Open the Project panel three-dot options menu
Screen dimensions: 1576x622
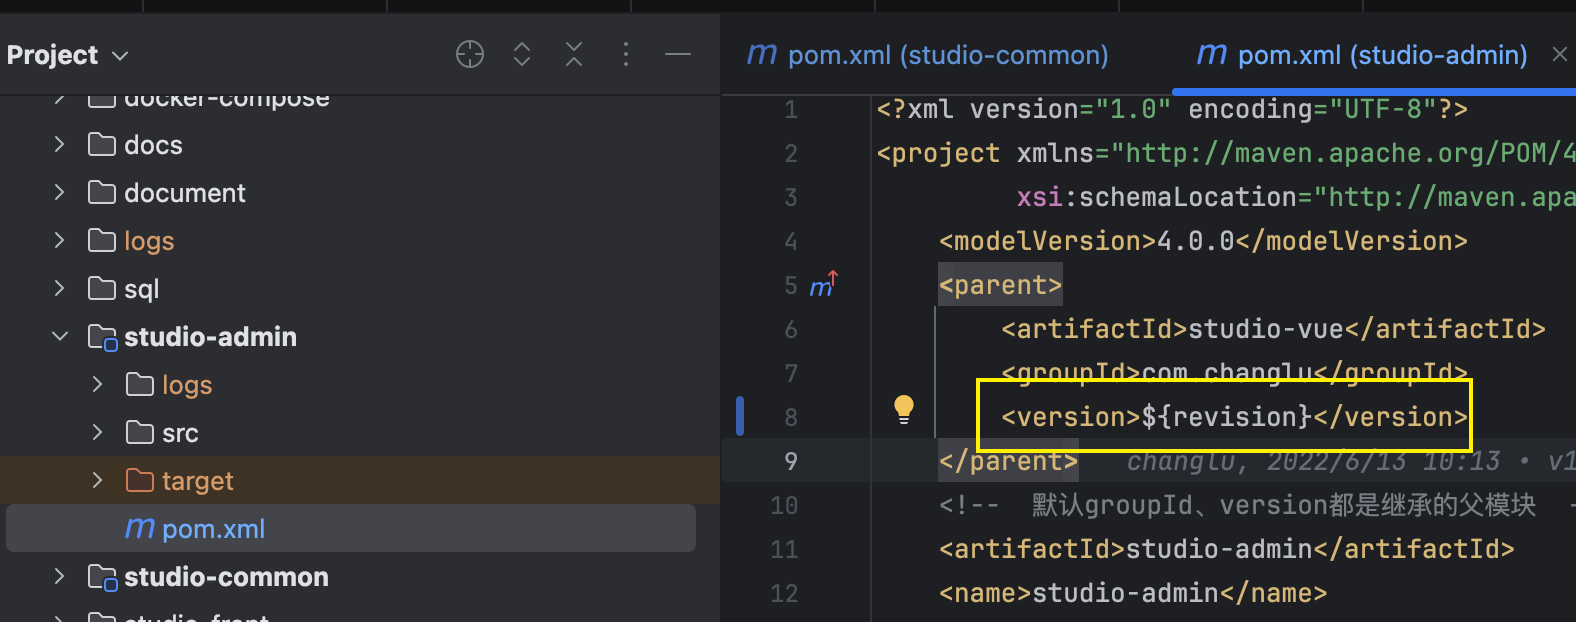(626, 54)
